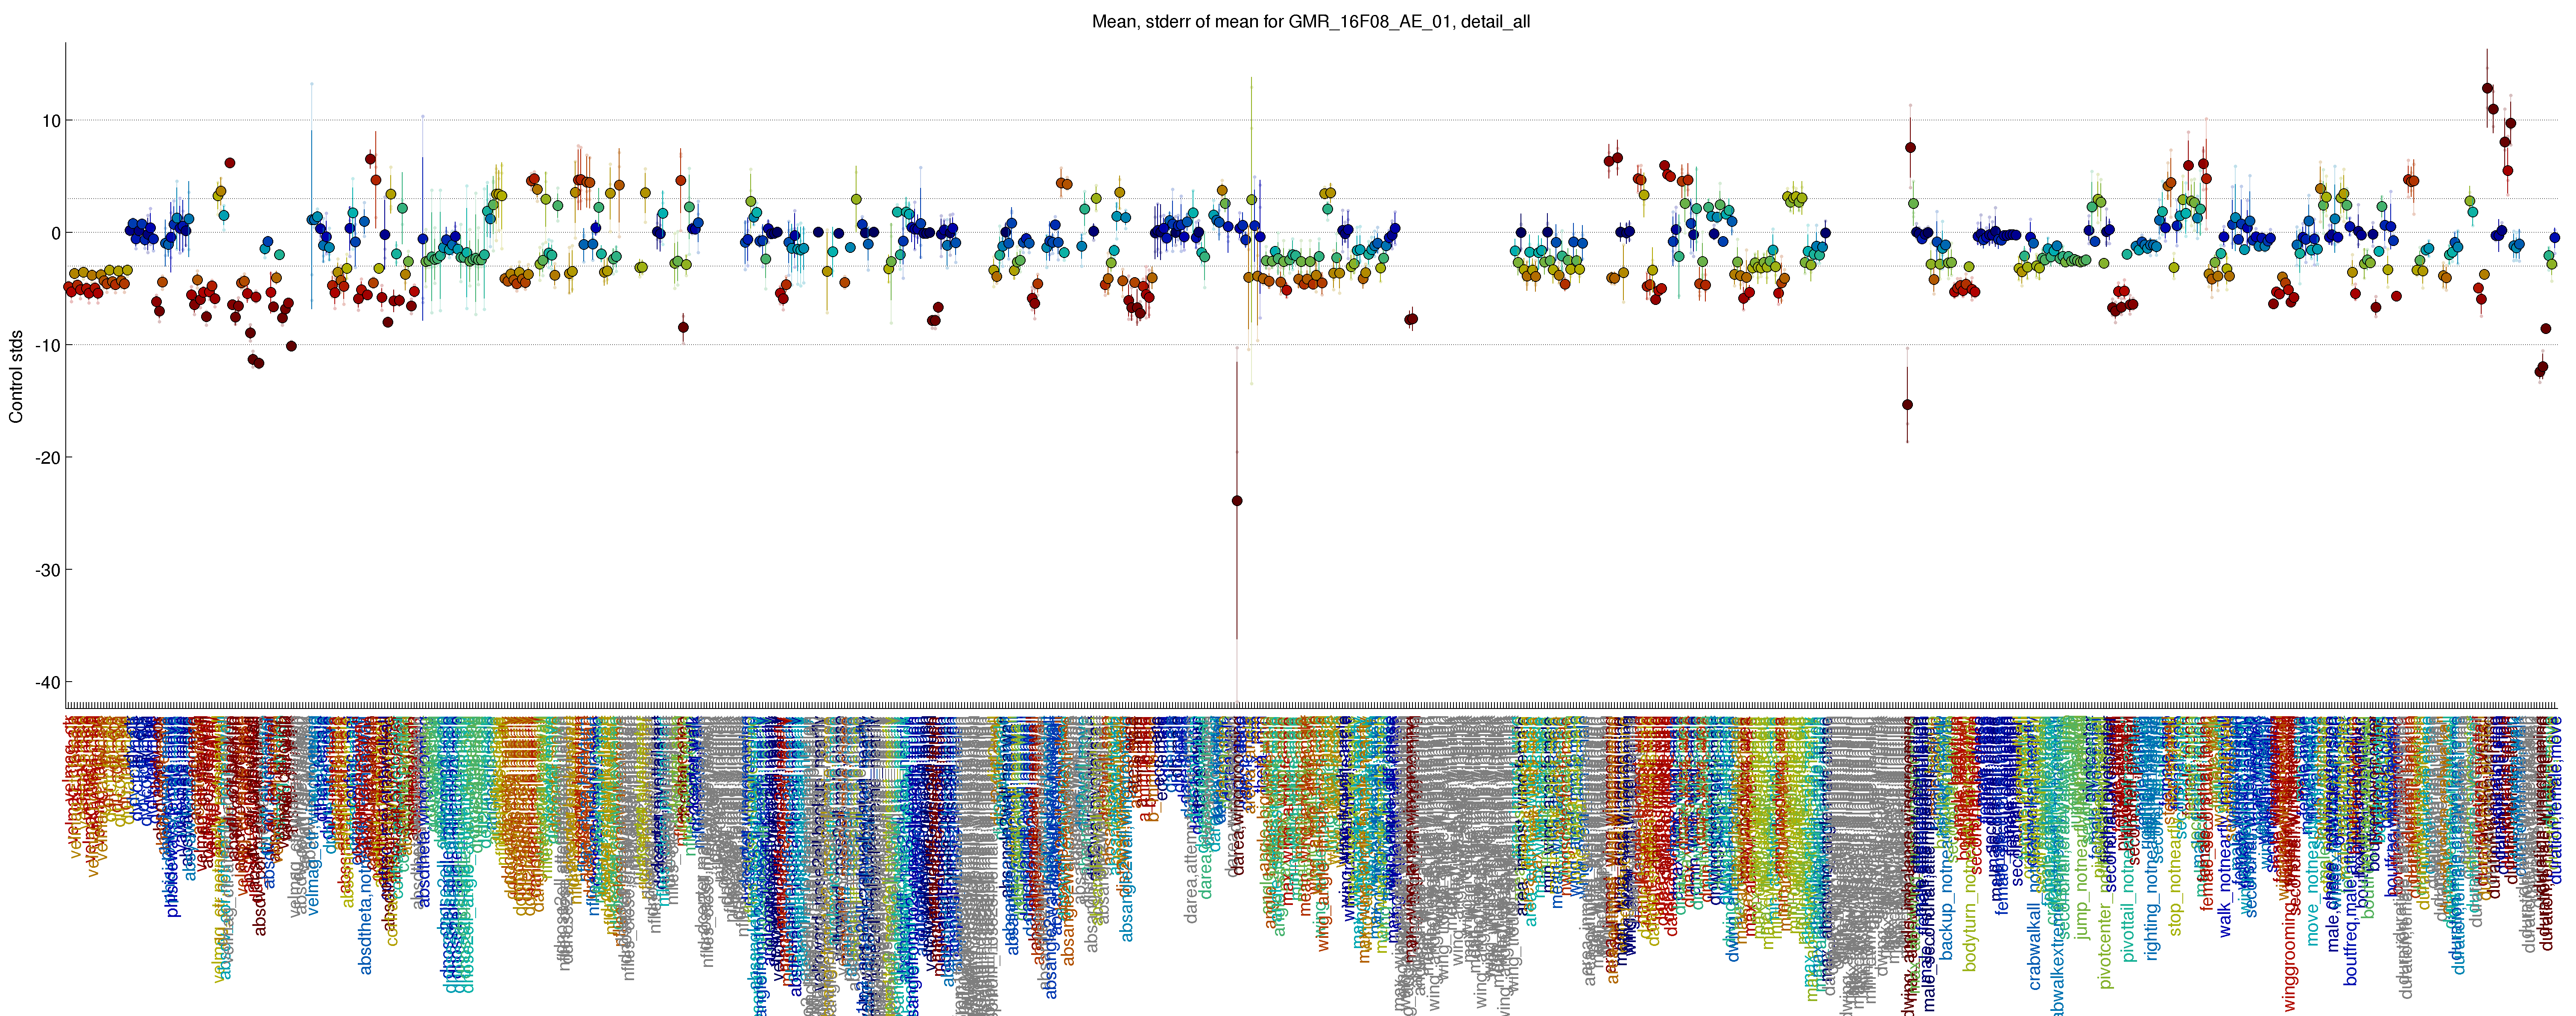Click the y-axis tick label -40
2576x1016 pixels.
pyautogui.click(x=48, y=682)
